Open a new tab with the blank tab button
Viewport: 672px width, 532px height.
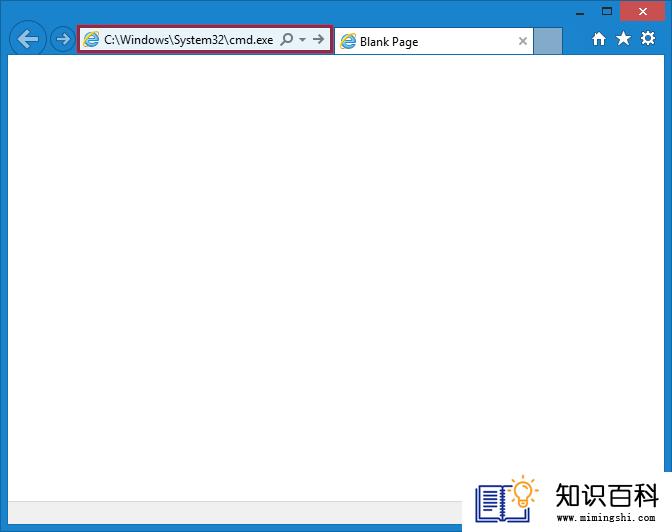[x=548, y=41]
